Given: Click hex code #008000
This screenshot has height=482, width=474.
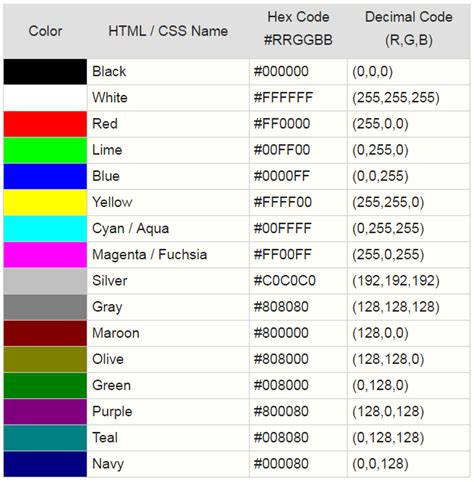Looking at the screenshot, I should [281, 385].
